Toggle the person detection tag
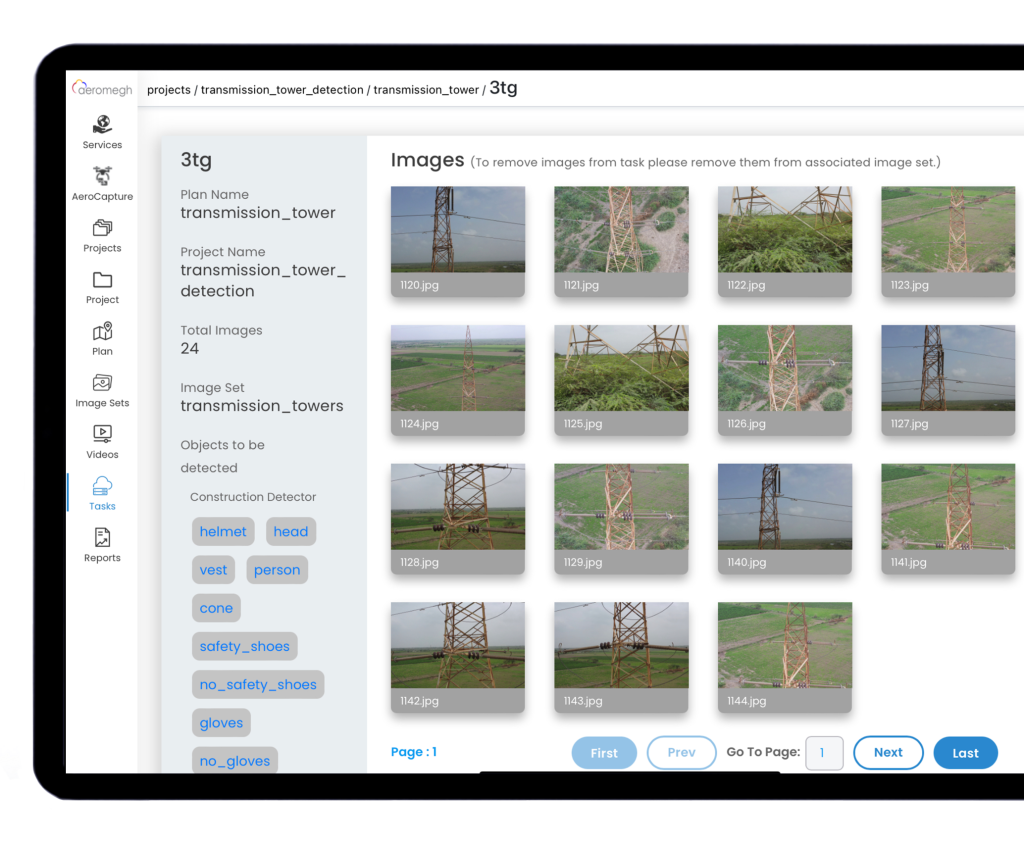Viewport: 1024px width, 849px height. pyautogui.click(x=277, y=569)
